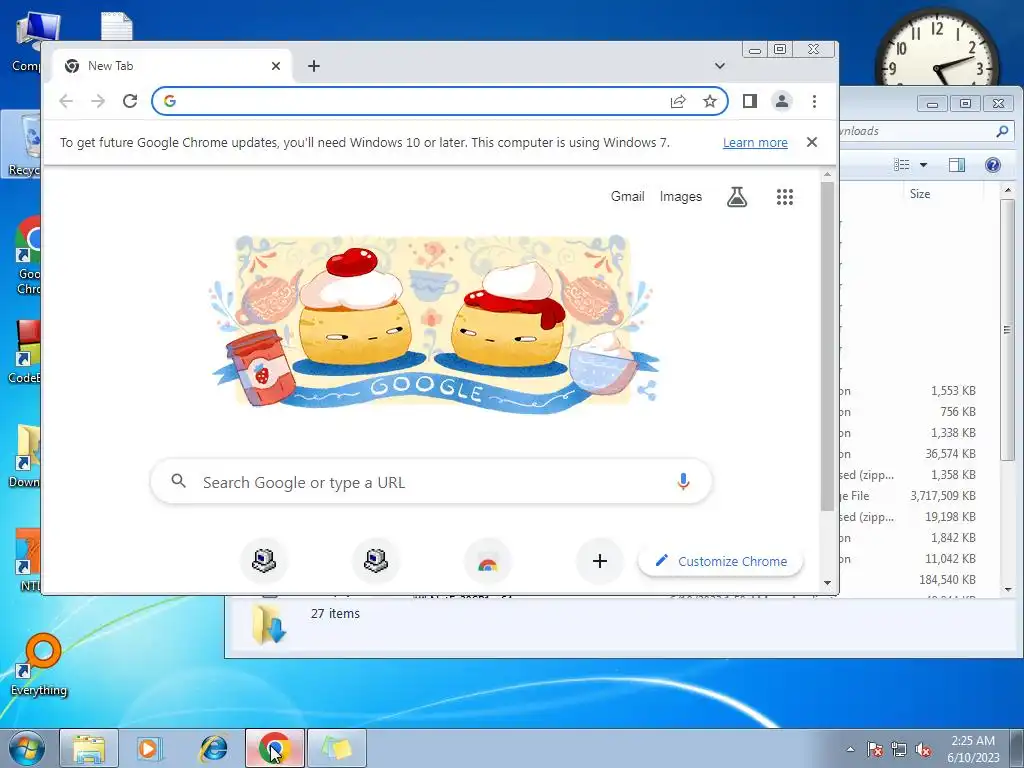Open a new tab with plus button
Viewport: 1024px width, 768px height.
pos(313,66)
